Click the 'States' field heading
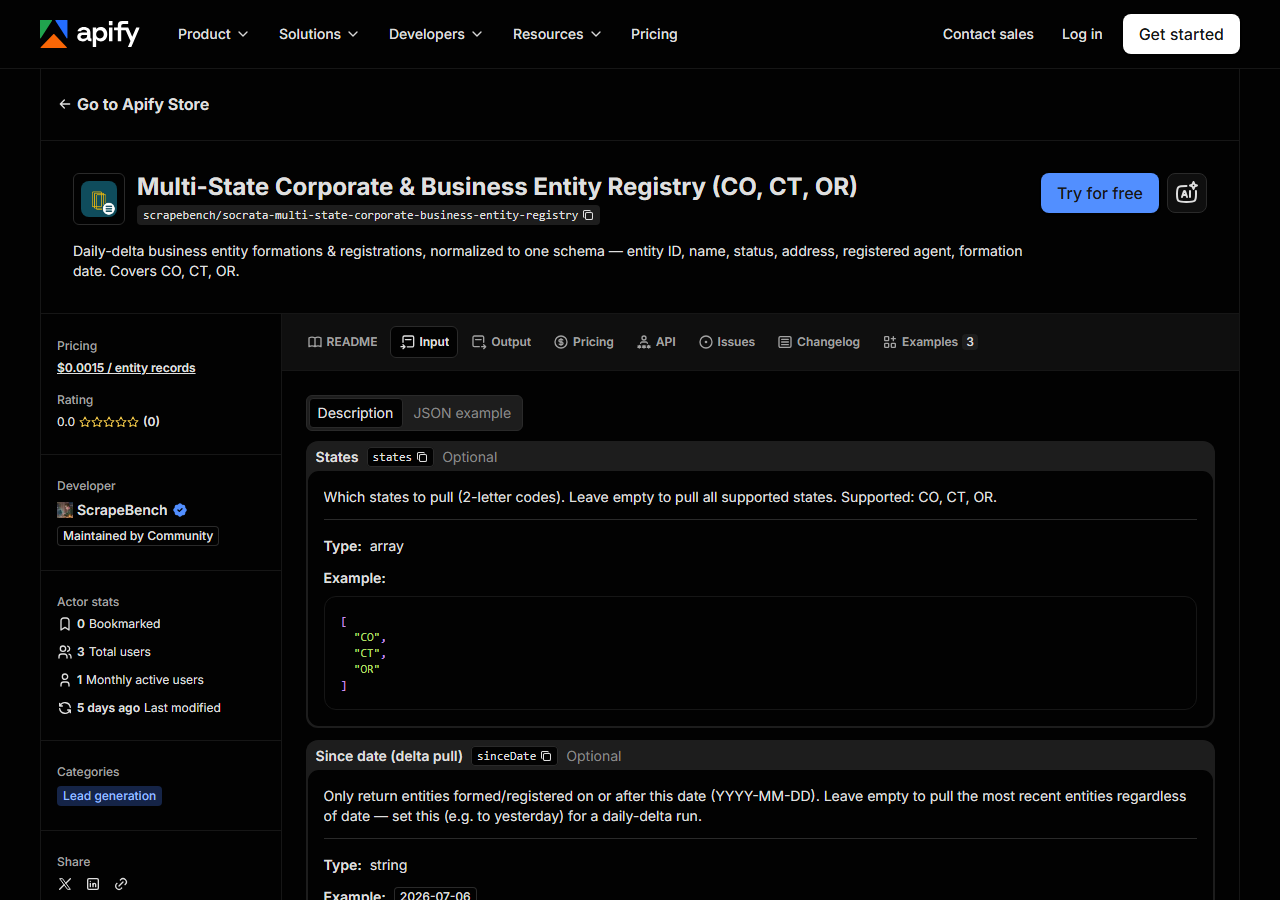Screen dimensions: 1280x900 click(x=337, y=457)
